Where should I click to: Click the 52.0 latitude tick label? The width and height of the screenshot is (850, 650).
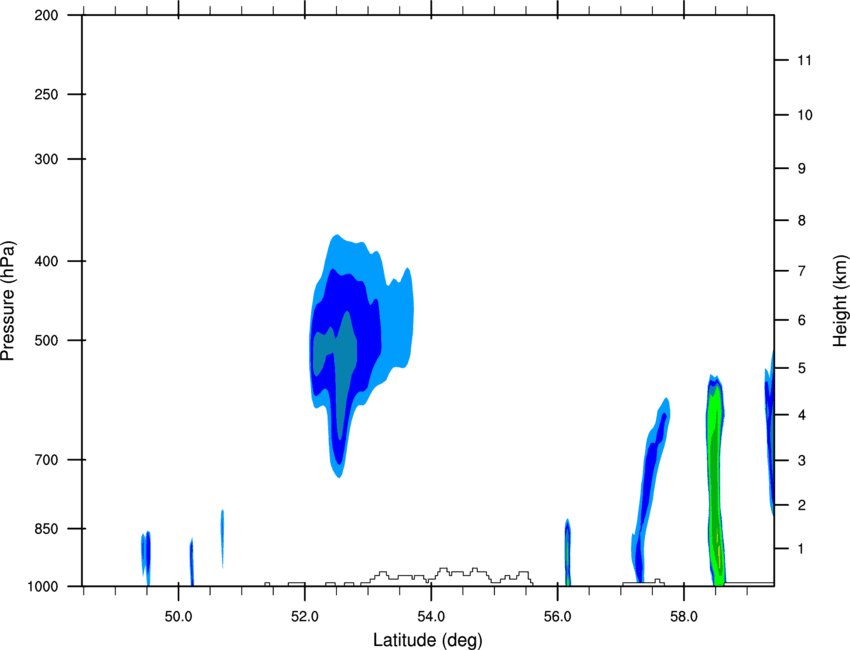[305, 617]
